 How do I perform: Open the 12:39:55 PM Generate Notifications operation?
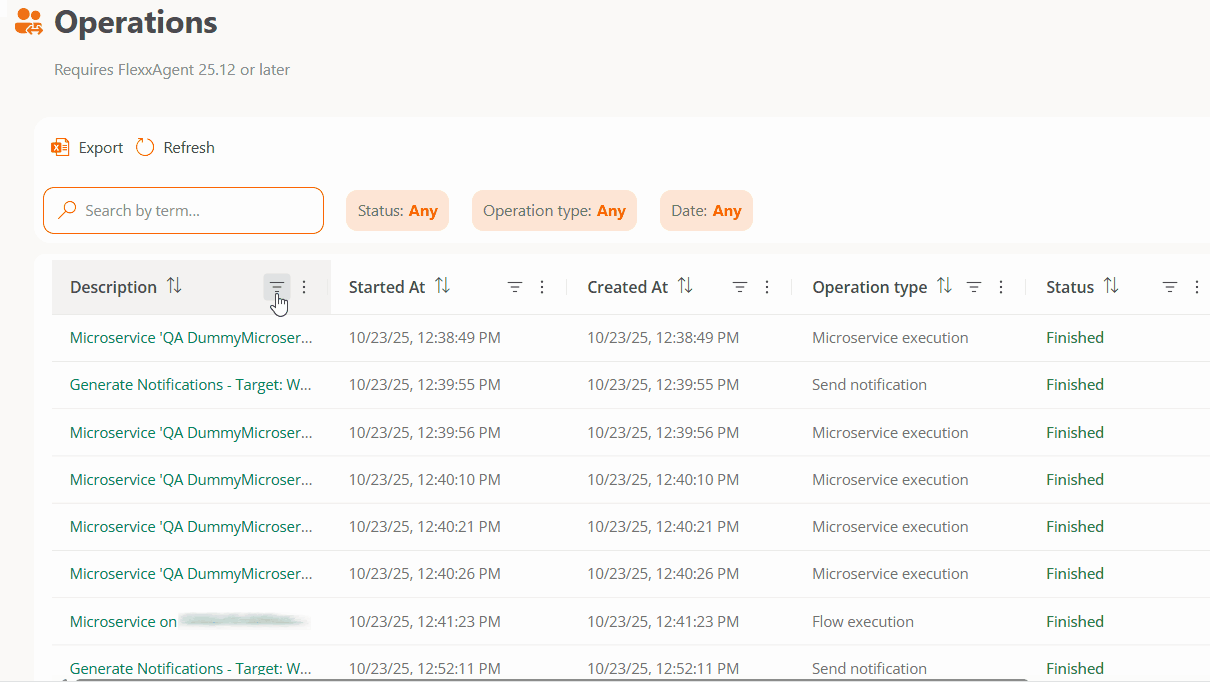coord(190,385)
